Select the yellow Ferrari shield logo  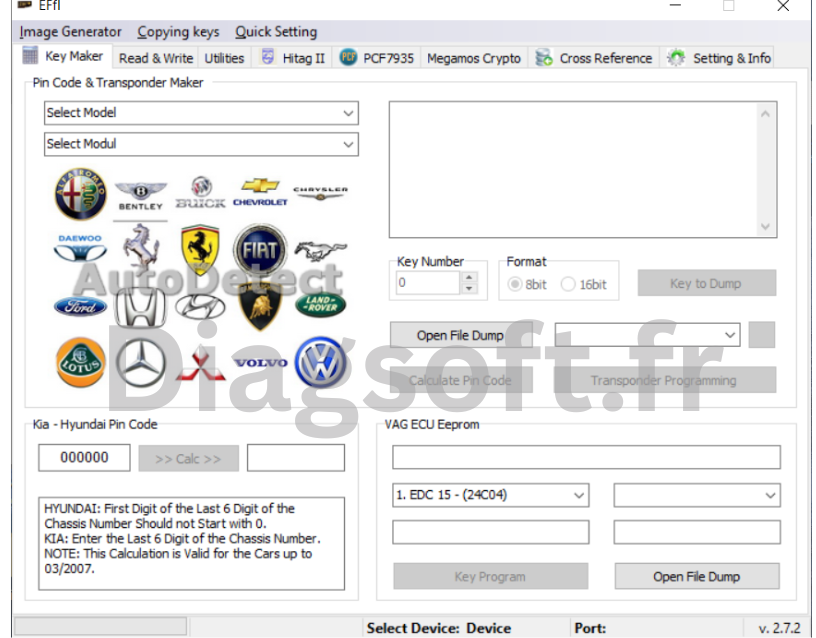(x=200, y=250)
